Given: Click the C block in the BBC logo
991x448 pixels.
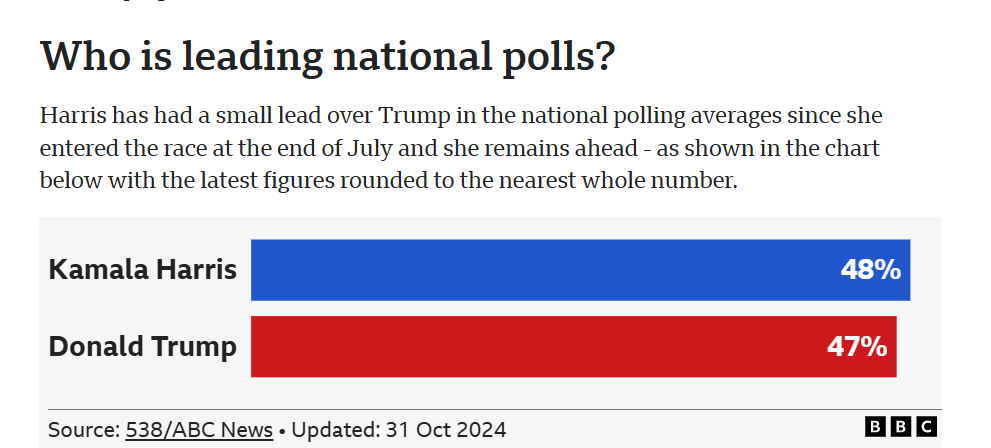Looking at the screenshot, I should point(927,427).
